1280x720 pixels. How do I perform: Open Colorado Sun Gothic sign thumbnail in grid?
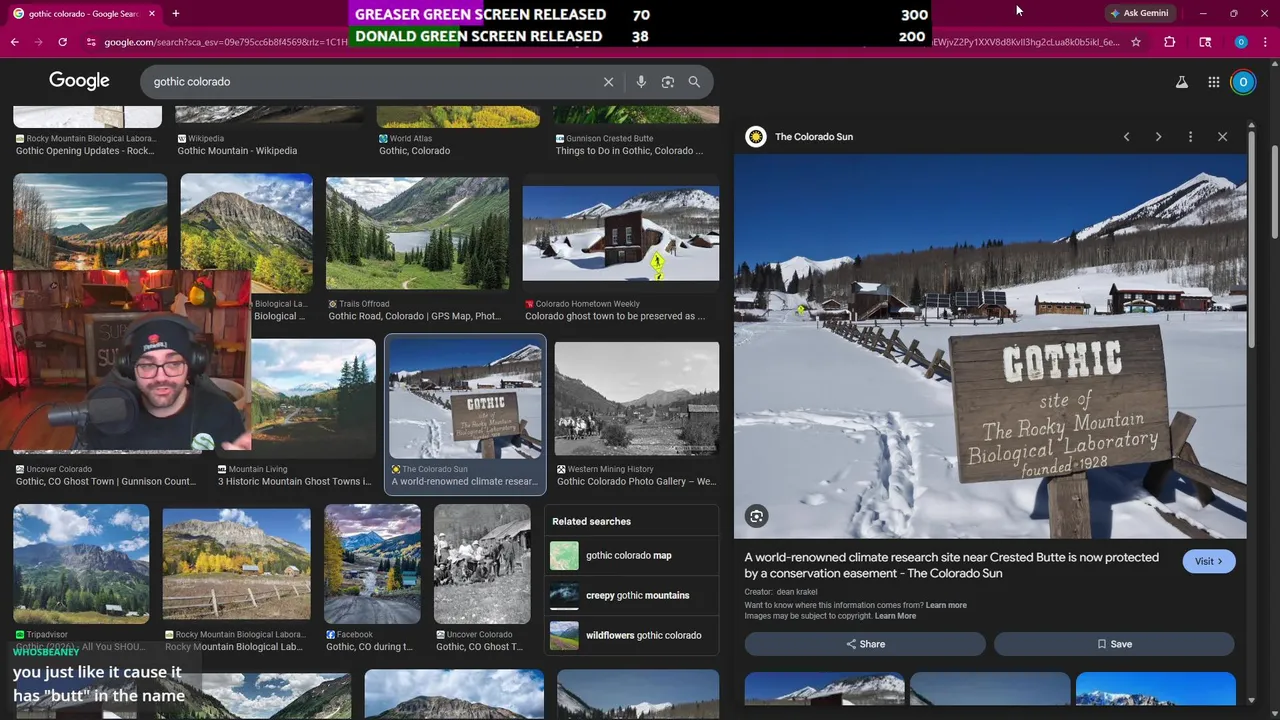(465, 398)
